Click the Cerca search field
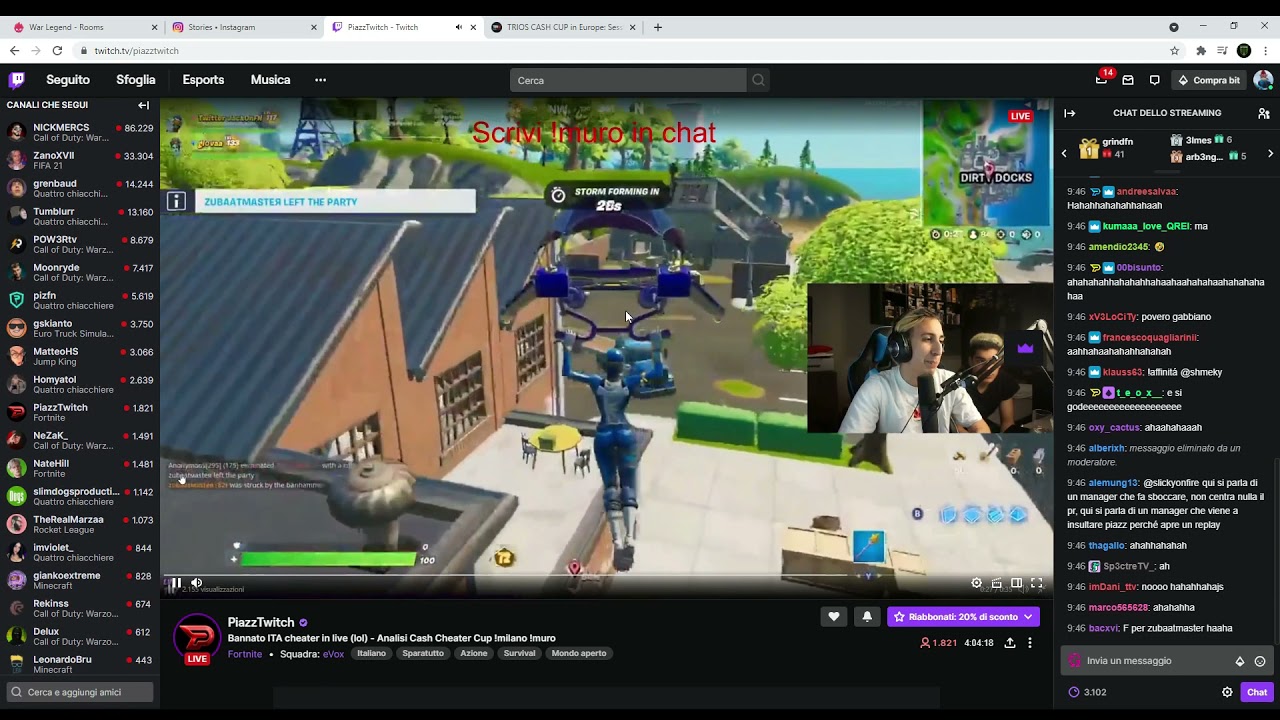 click(628, 80)
